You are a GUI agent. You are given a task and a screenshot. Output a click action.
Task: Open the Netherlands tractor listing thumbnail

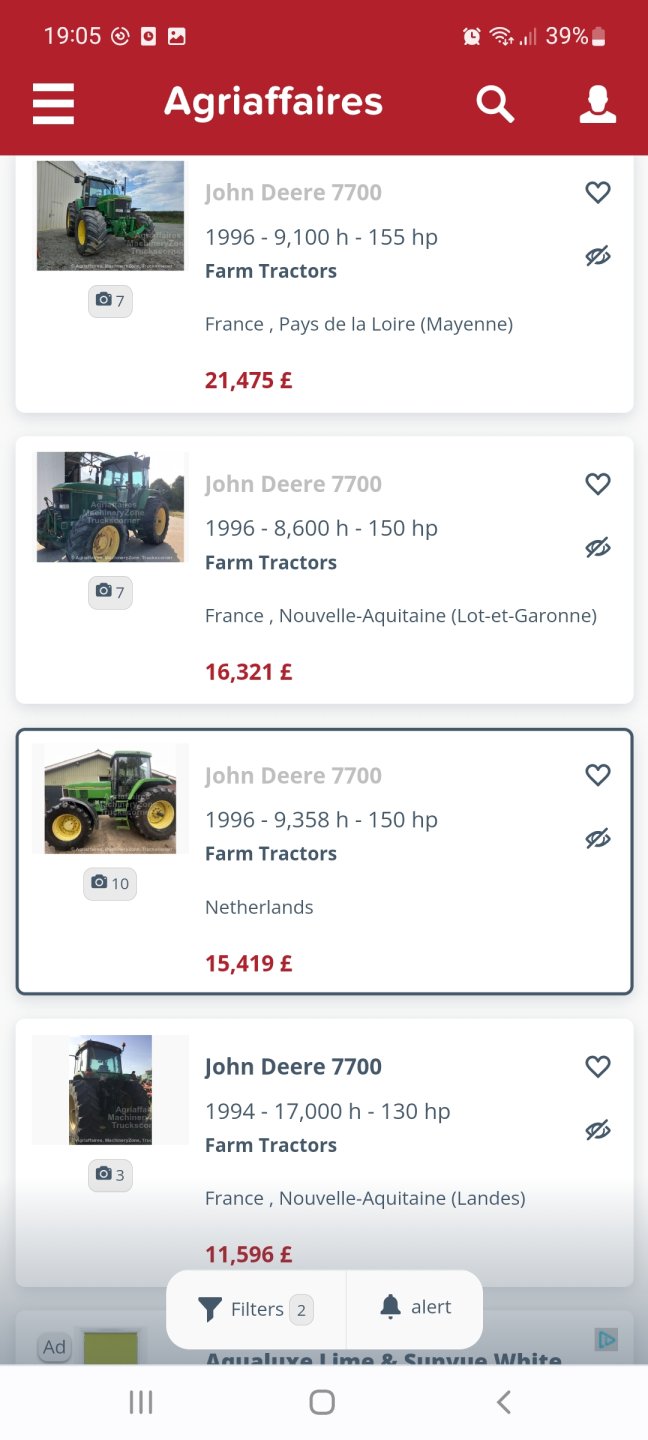110,798
